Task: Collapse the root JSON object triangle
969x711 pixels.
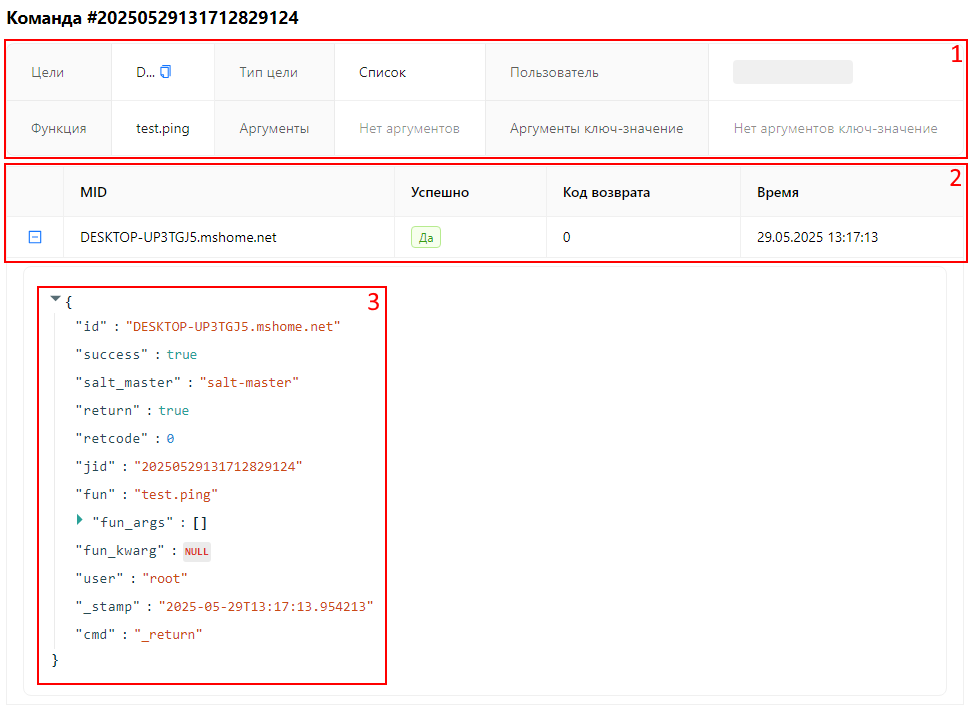Action: click(x=55, y=298)
